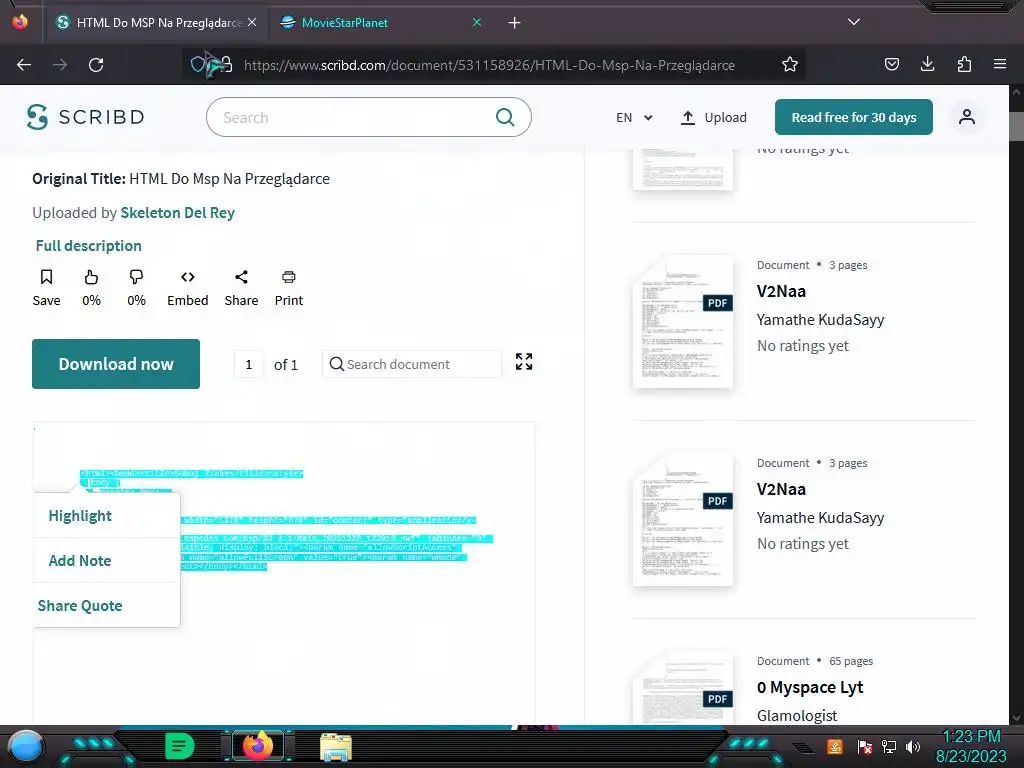Click the search magnifier in Scribd header

[505, 117]
